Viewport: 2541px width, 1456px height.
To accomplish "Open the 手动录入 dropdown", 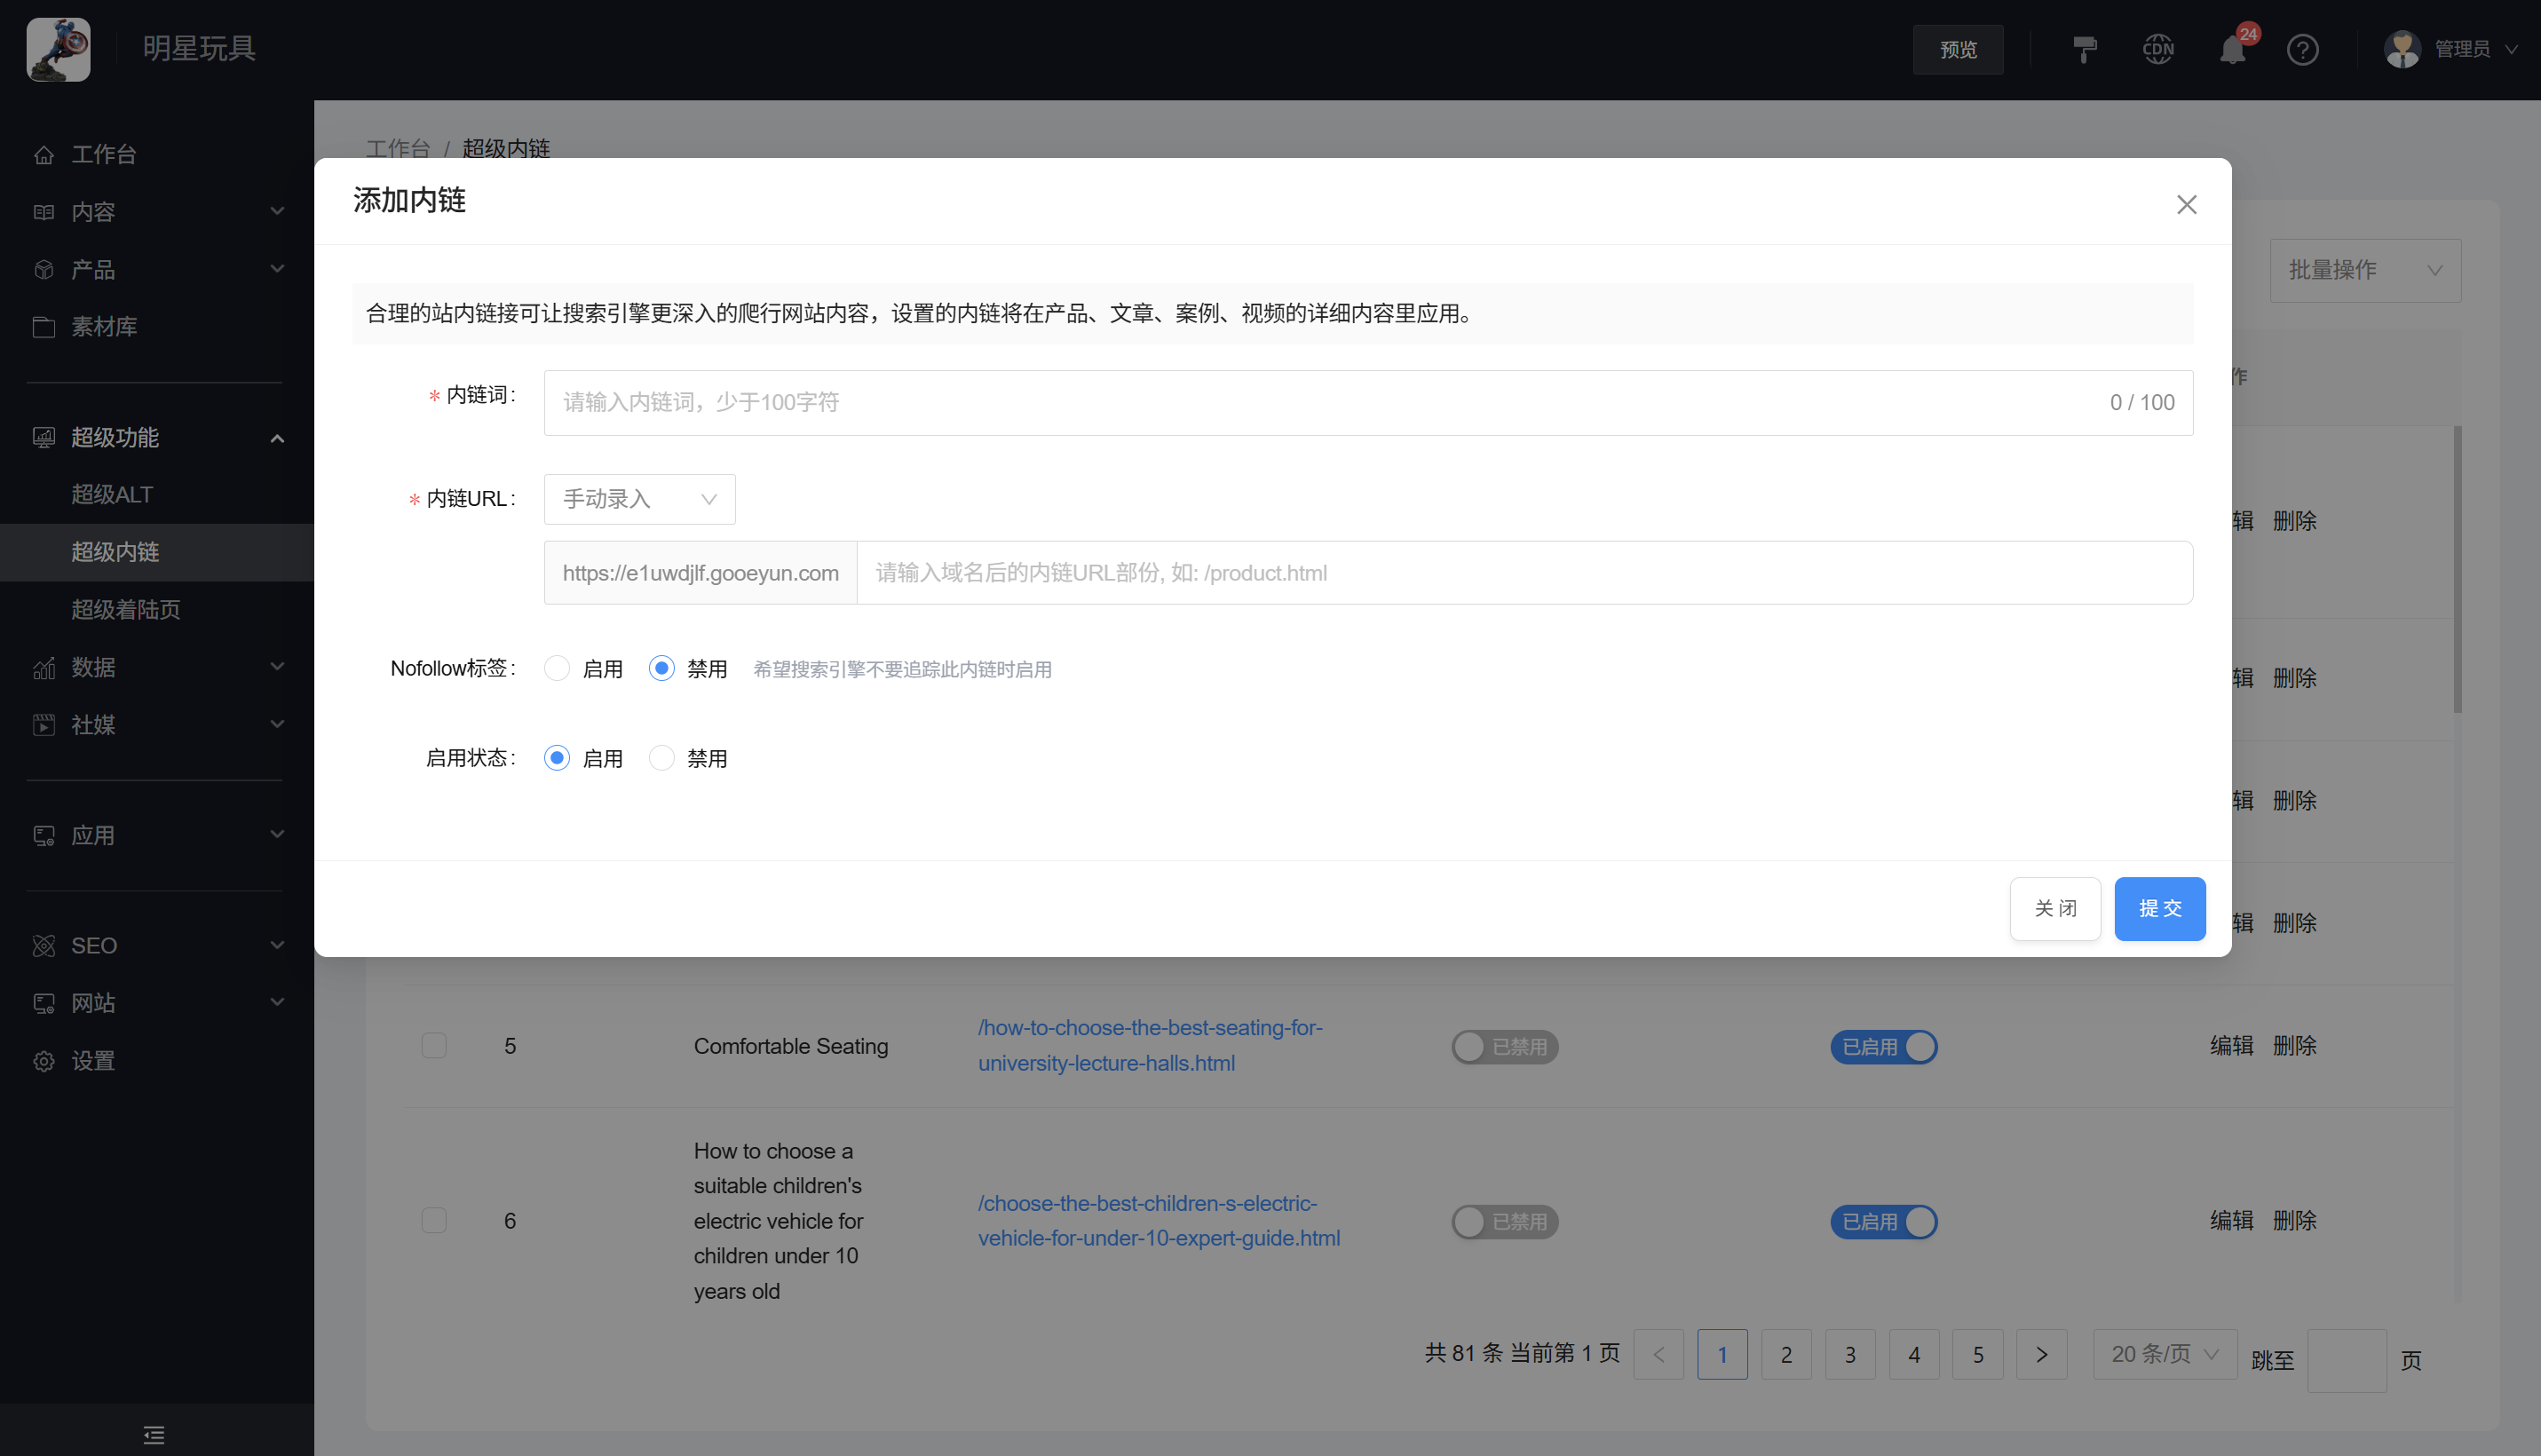I will coord(639,499).
